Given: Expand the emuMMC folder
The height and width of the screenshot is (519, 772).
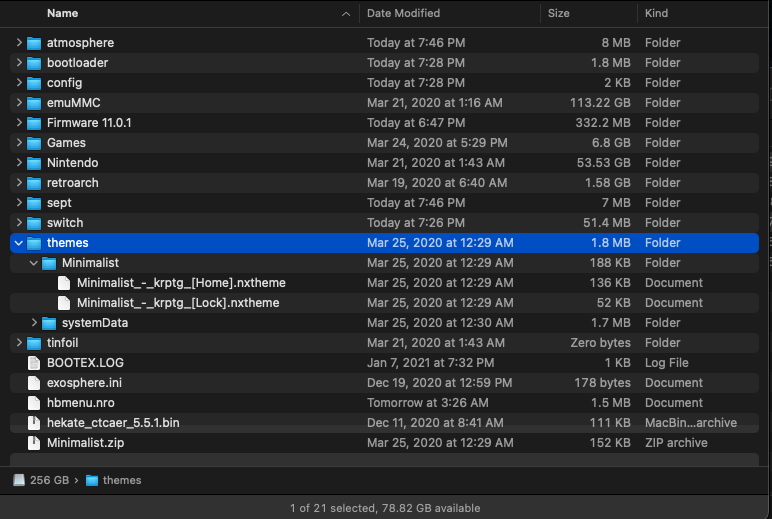Looking at the screenshot, I should 19,102.
